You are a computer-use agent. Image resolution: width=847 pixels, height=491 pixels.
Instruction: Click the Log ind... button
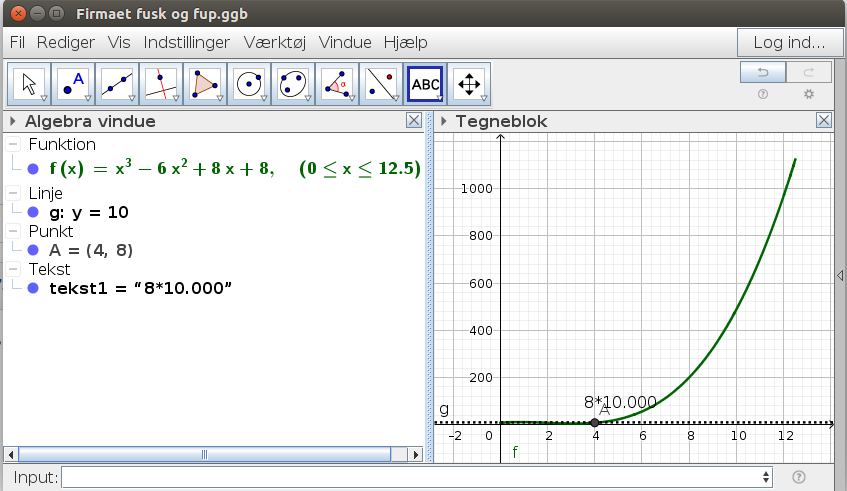[790, 43]
